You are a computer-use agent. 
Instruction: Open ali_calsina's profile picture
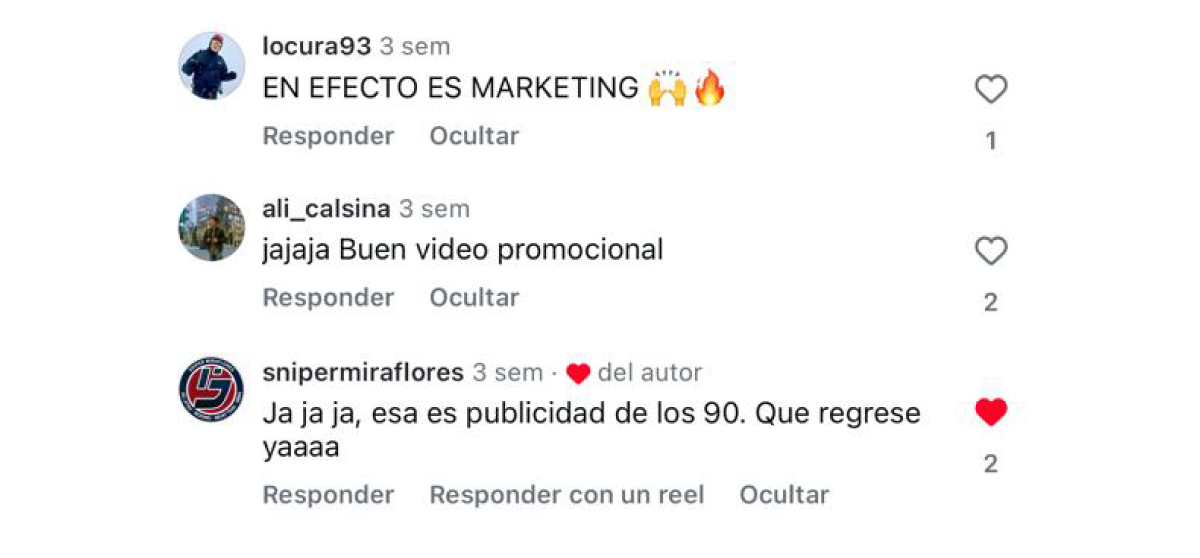[212, 228]
